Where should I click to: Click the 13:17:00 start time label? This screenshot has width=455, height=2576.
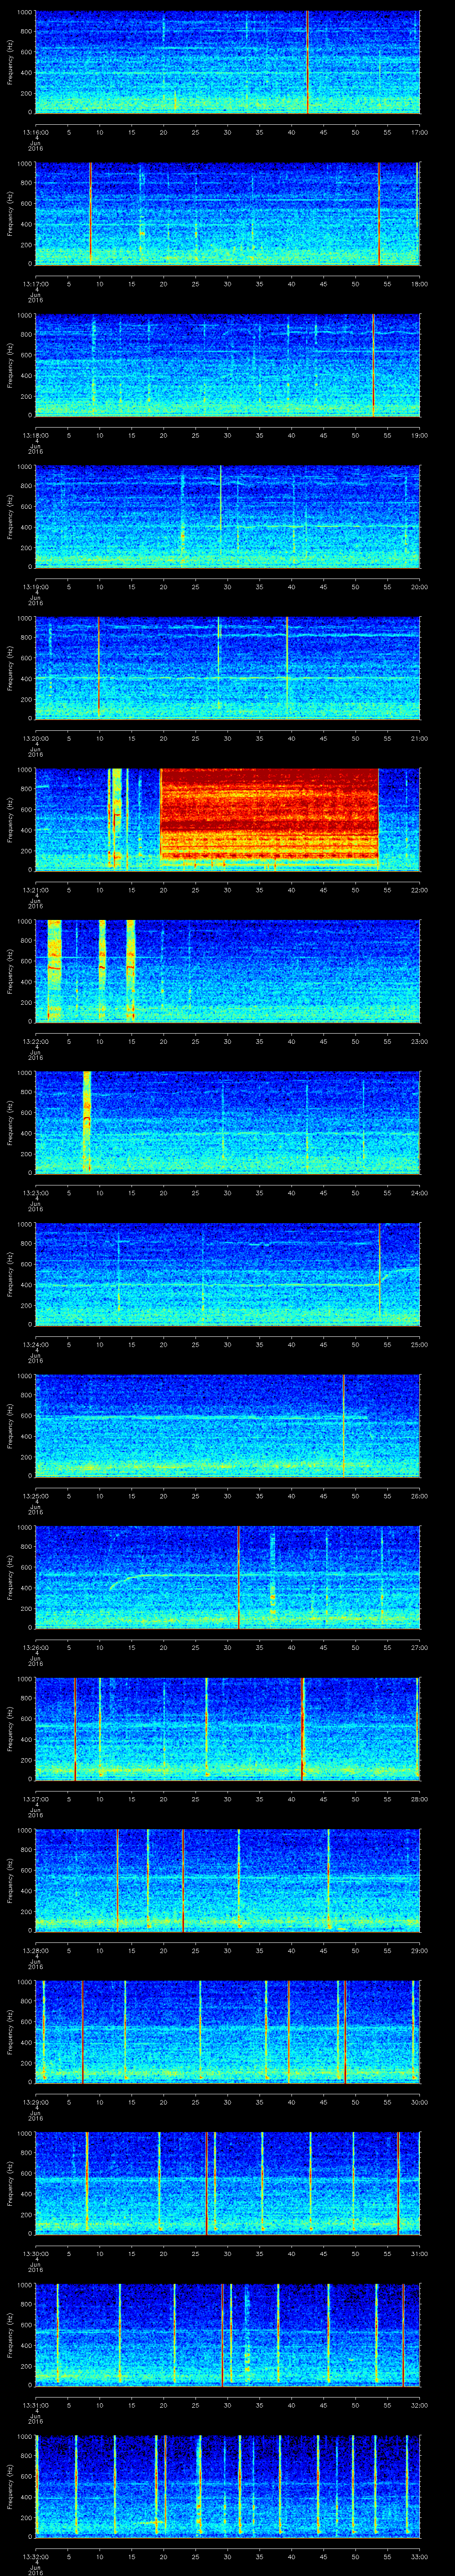click(36, 284)
